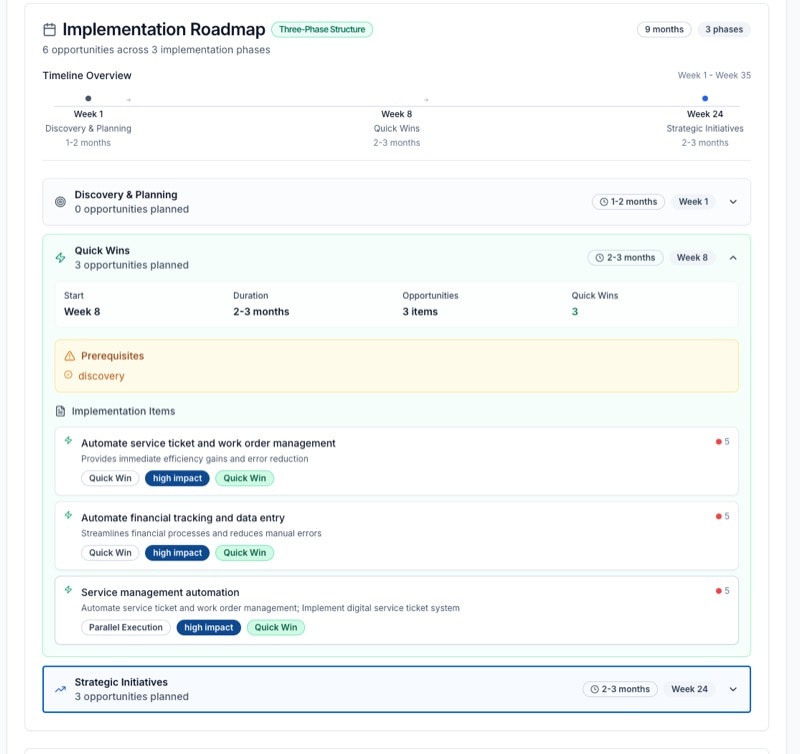This screenshot has height=754, width=800.
Task: Select the Parallel Execution tag
Action: tap(125, 628)
